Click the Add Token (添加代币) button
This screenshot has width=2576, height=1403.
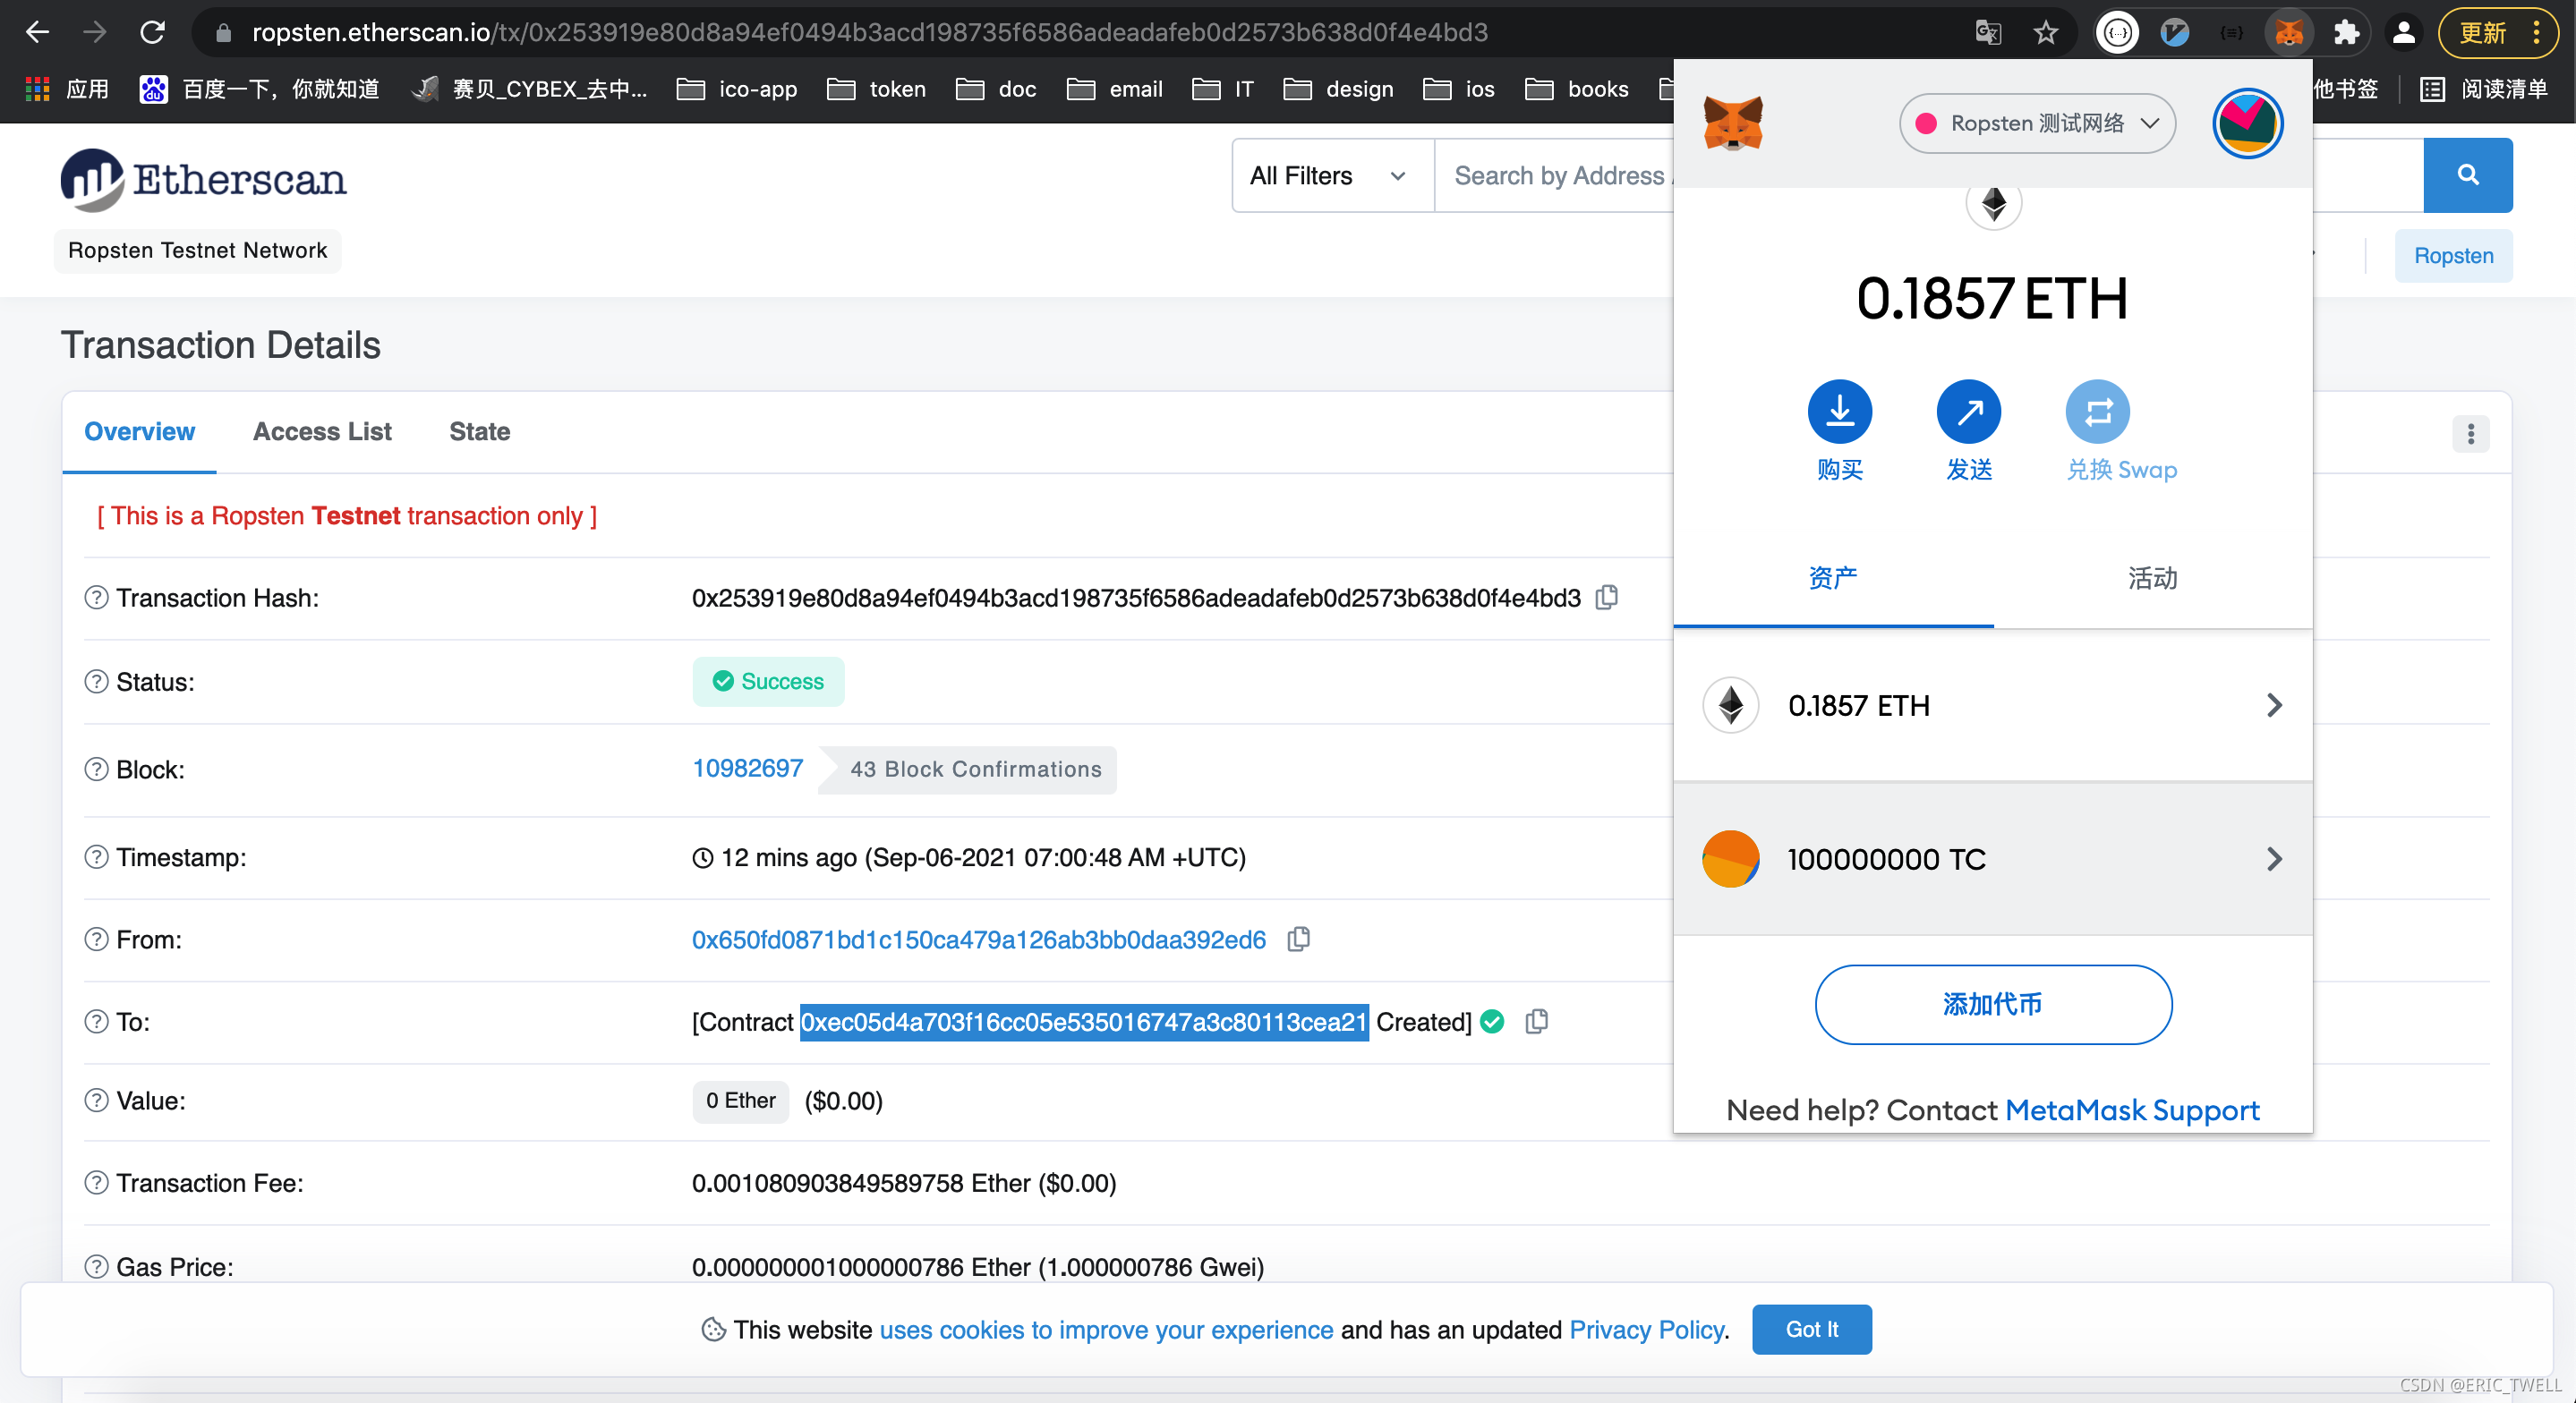pos(1992,1004)
